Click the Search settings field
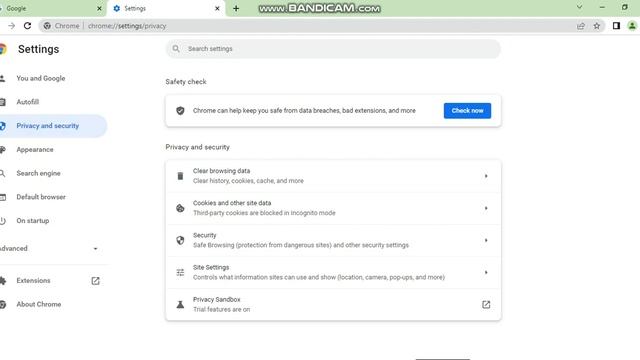Image resolution: width=640 pixels, height=360 pixels. pos(333,49)
